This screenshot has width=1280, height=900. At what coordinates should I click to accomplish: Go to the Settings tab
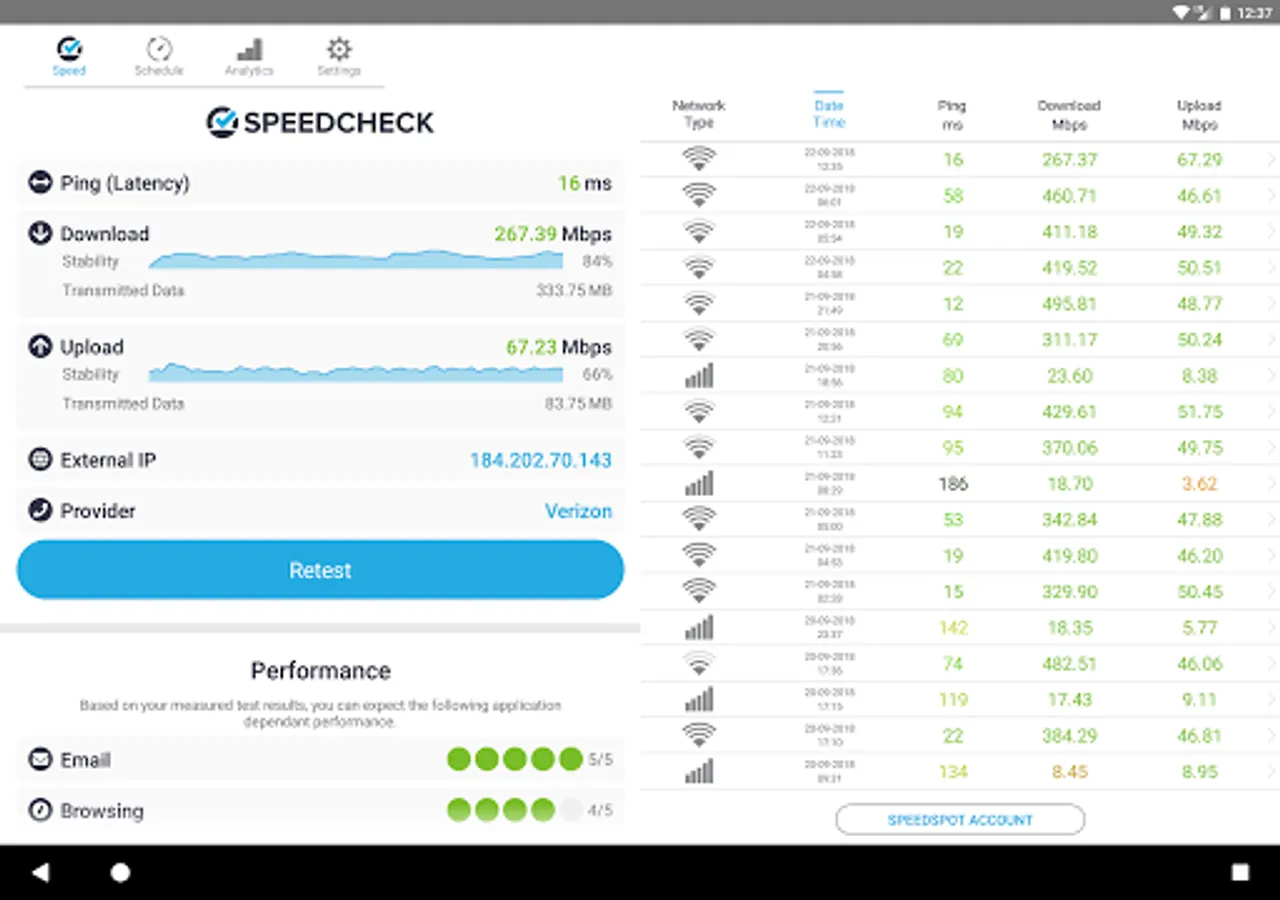(x=339, y=56)
